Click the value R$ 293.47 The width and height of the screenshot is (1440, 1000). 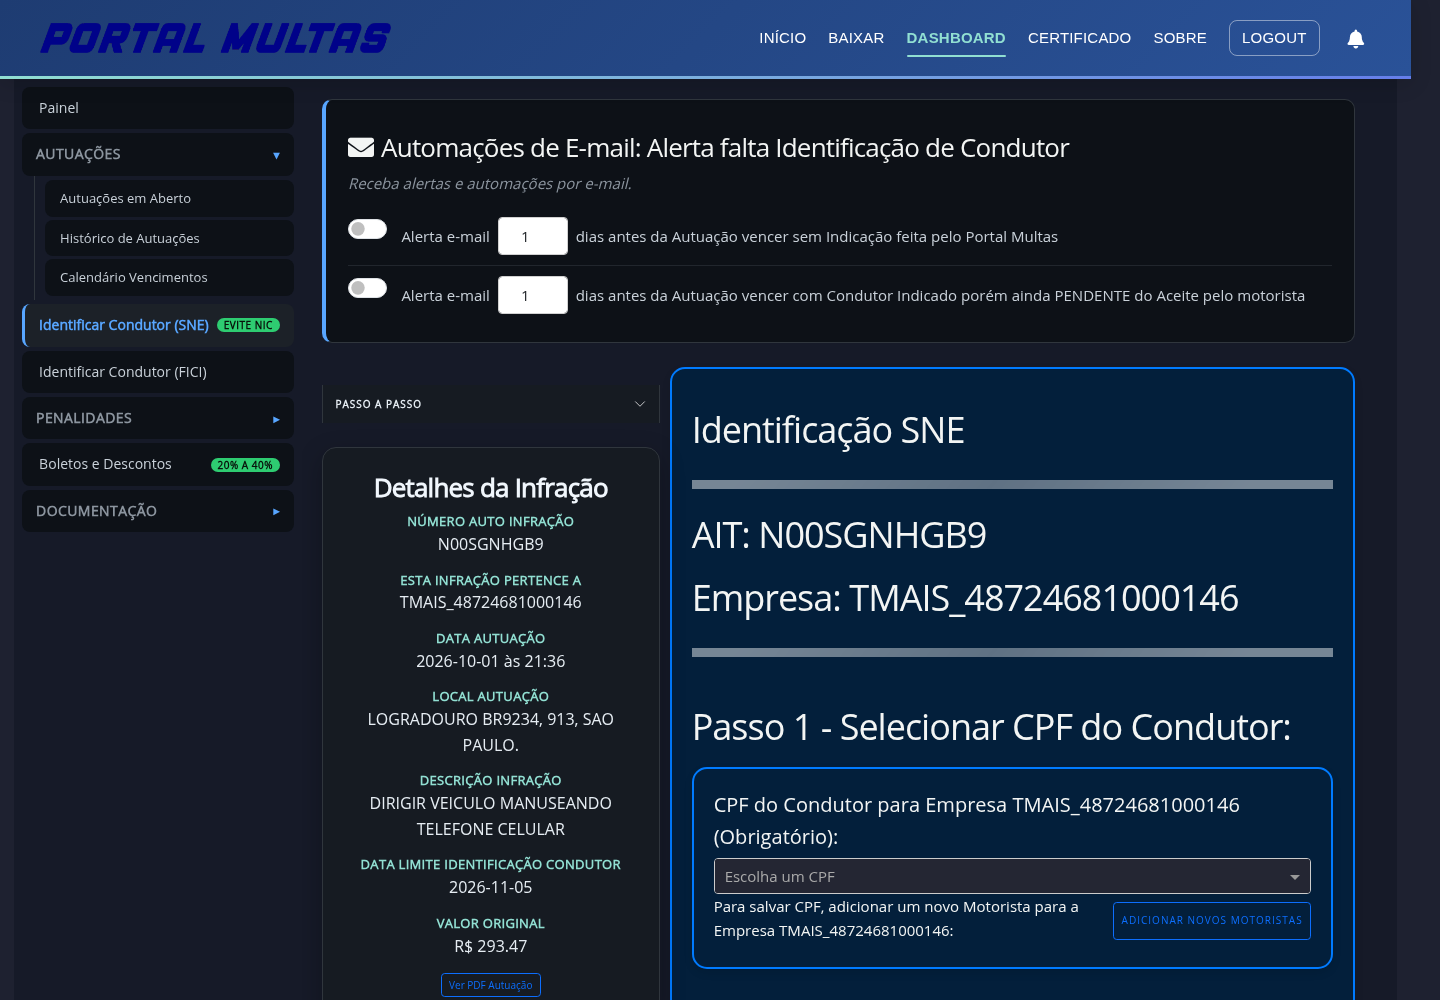490,946
